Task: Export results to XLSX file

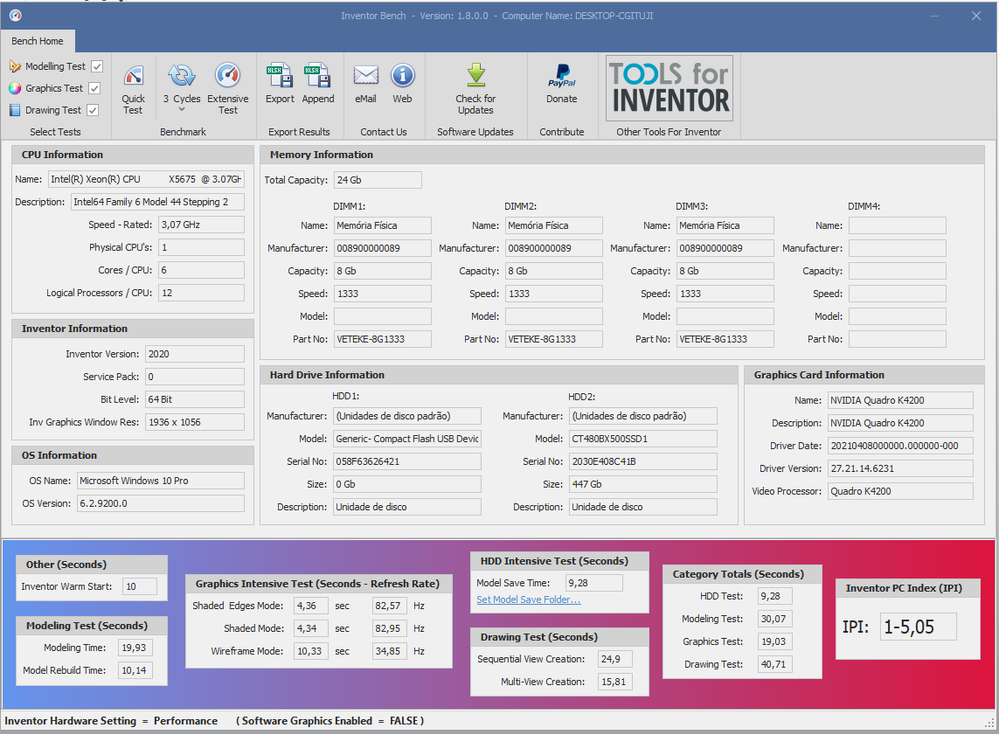Action: 280,83
